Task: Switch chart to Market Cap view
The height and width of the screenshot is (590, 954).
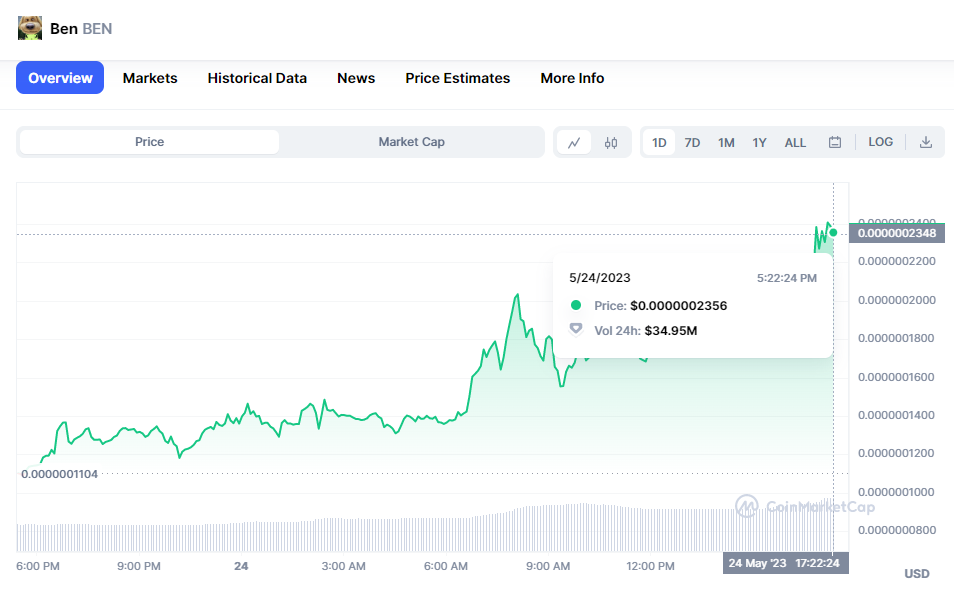Action: pyautogui.click(x=411, y=142)
